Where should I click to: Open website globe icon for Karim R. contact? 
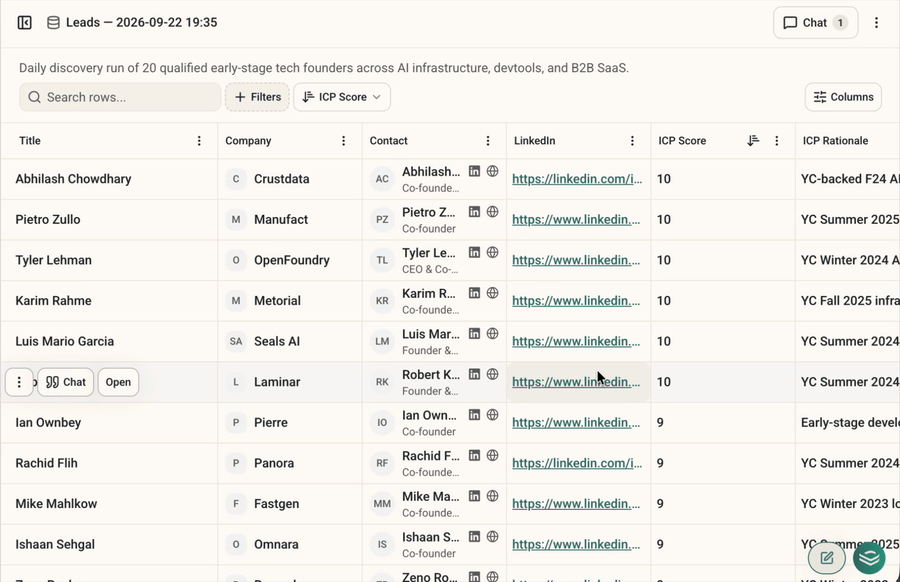[492, 293]
